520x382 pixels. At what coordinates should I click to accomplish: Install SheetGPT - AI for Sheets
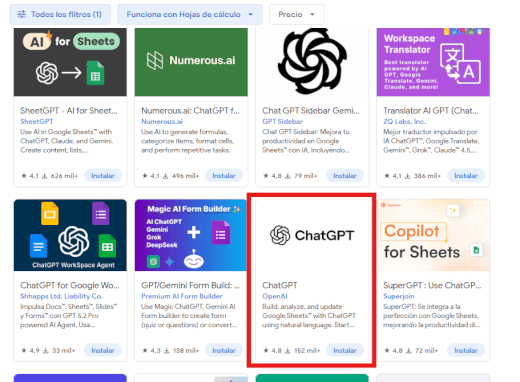click(x=103, y=176)
